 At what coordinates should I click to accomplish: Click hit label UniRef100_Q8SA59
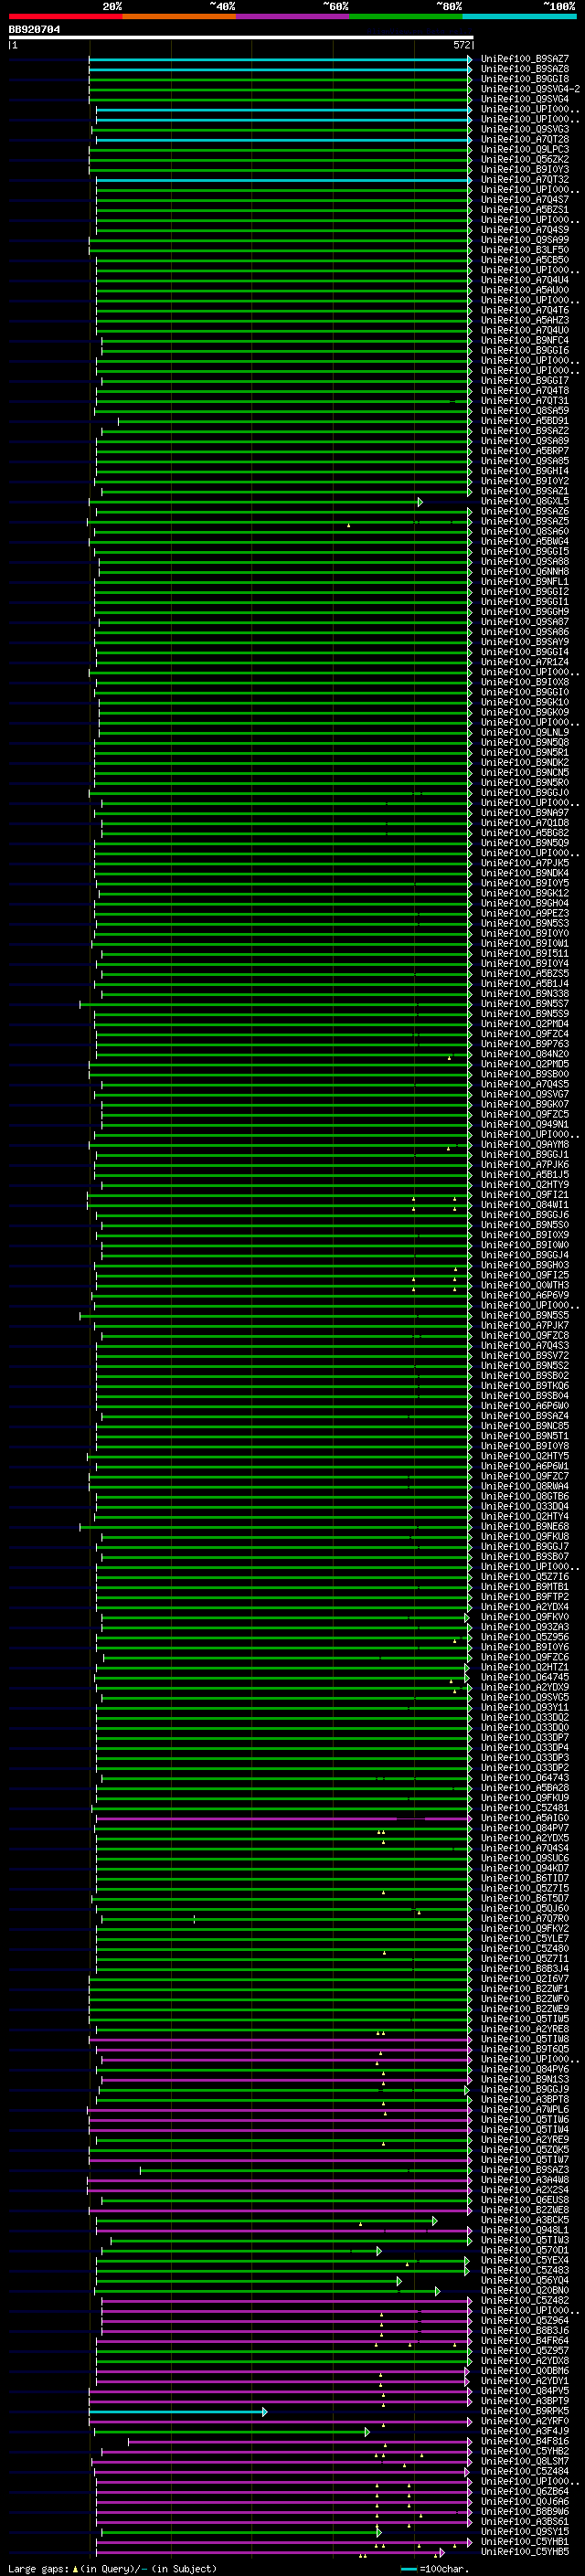(x=525, y=411)
